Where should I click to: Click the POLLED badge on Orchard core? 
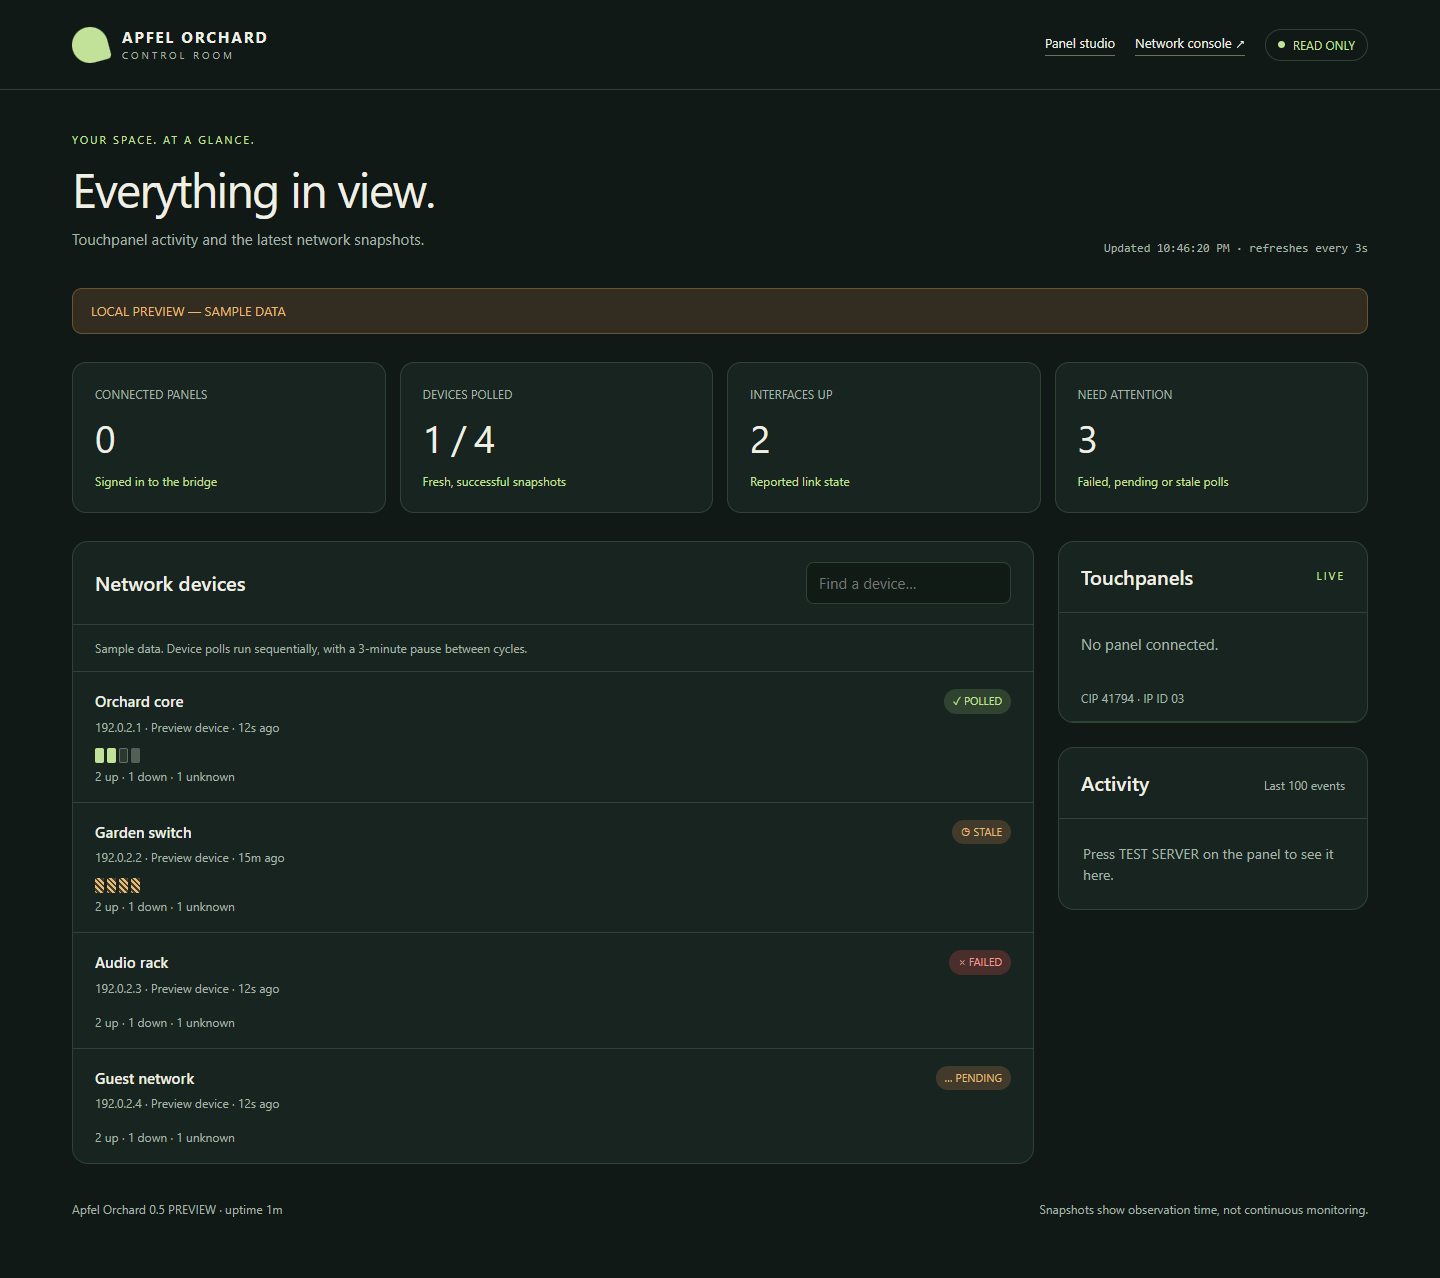[x=977, y=701]
